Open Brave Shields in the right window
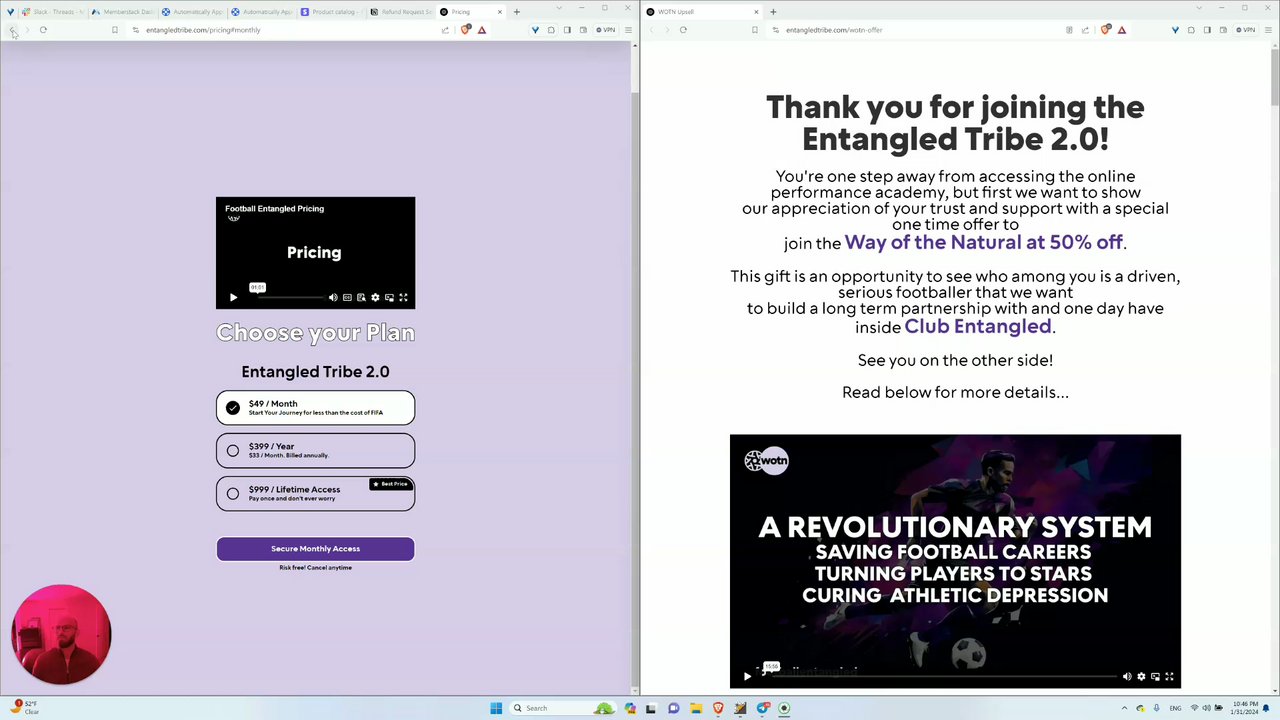1280x720 pixels. pyautogui.click(x=1105, y=30)
